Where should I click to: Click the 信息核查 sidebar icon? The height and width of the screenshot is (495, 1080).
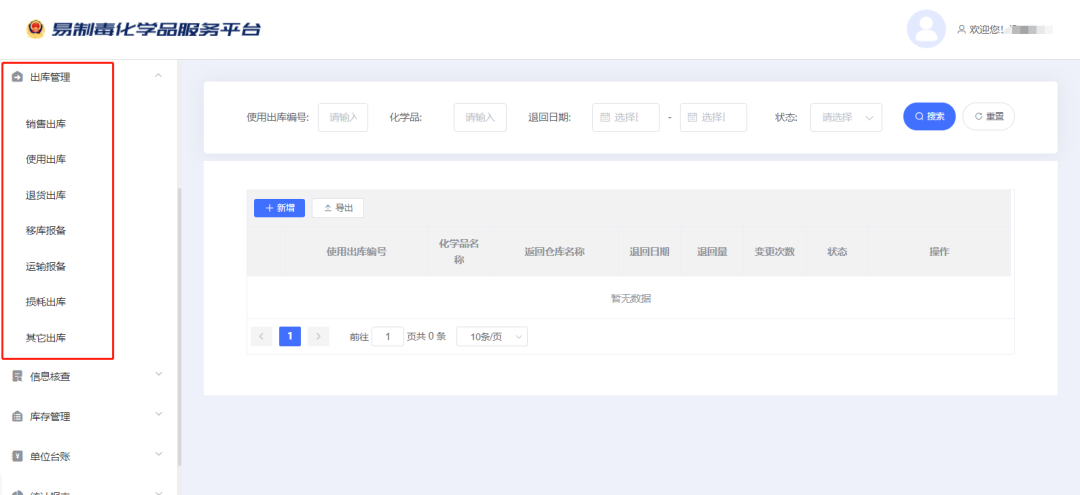[x=17, y=376]
